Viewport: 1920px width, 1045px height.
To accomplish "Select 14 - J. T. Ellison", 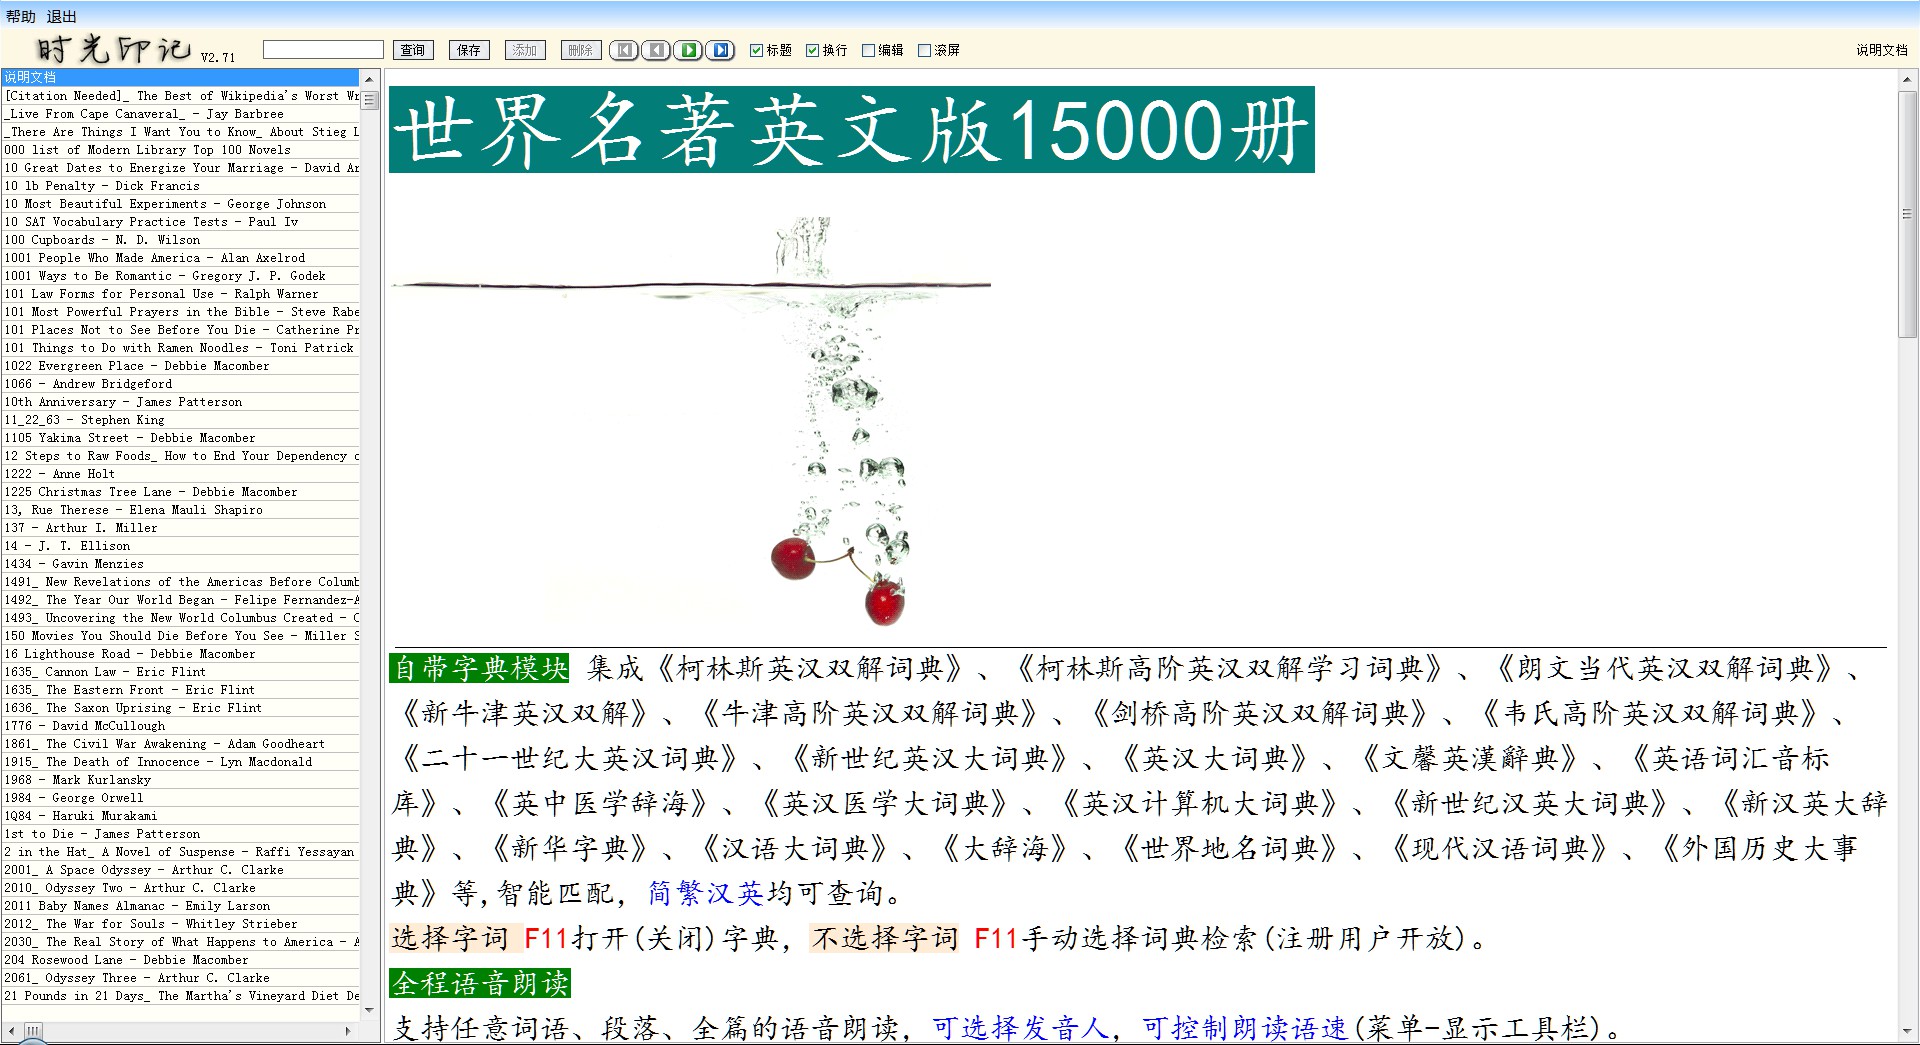I will [x=180, y=546].
